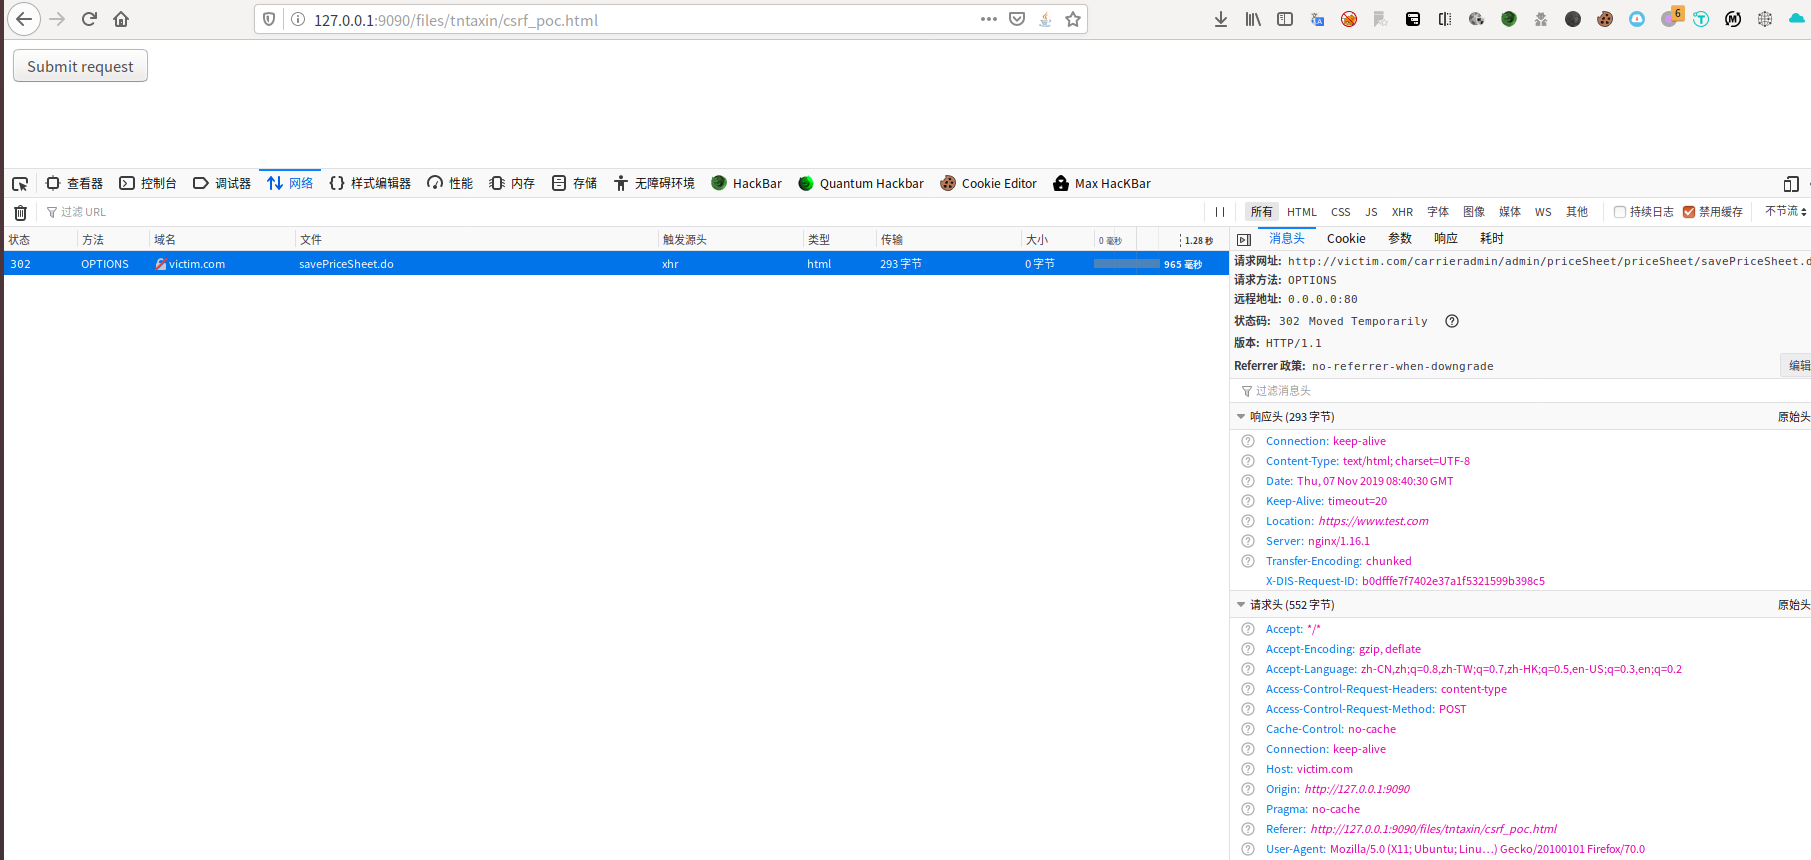The height and width of the screenshot is (860, 1811).
Task: Sort requests by the 方法 column
Action: click(x=113, y=240)
